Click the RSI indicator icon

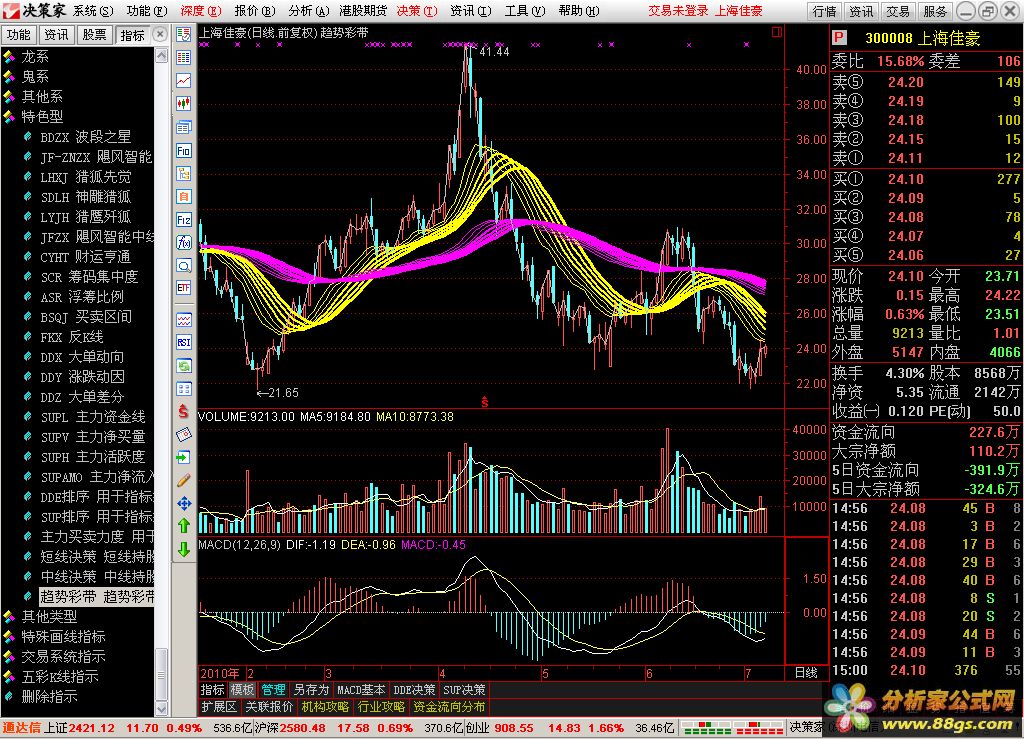click(x=184, y=343)
